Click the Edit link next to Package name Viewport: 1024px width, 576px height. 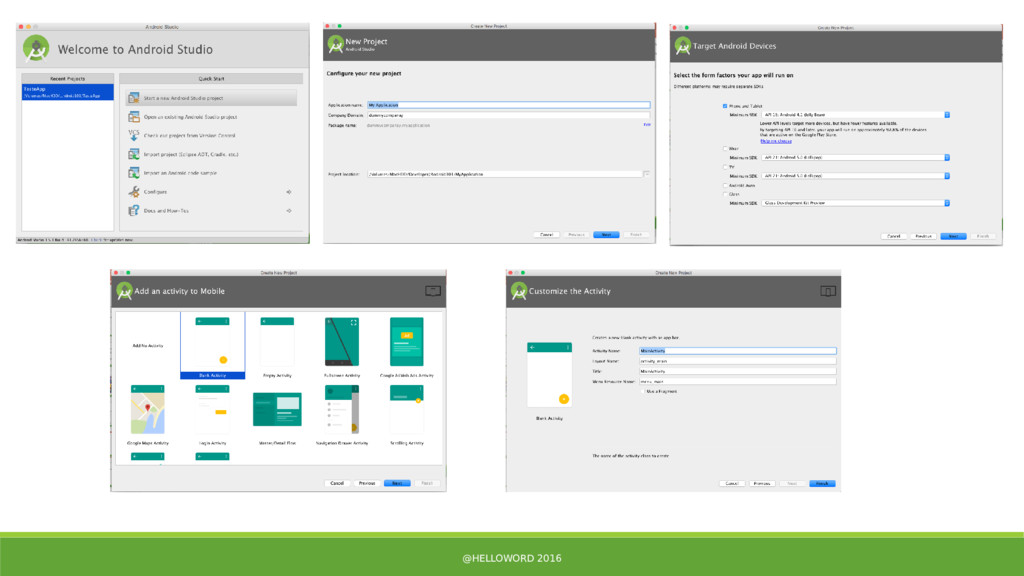click(647, 125)
